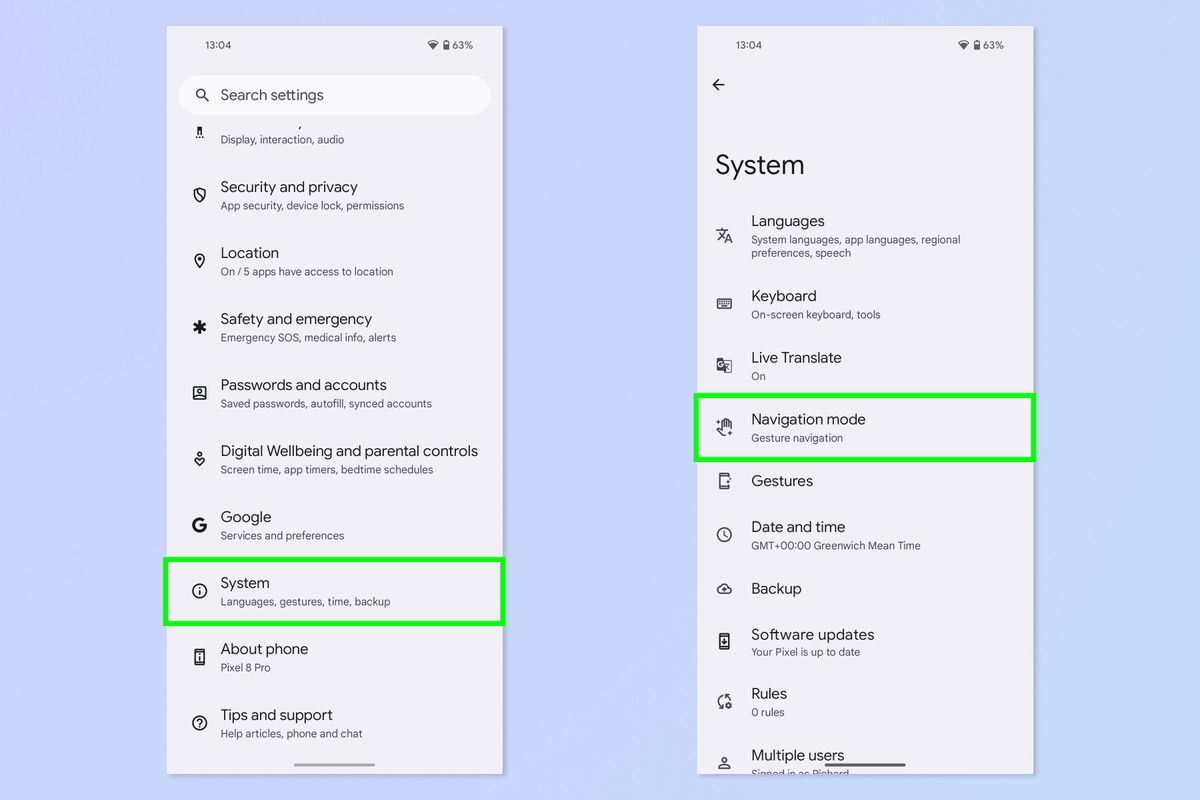
Task: Tap the Backup cloud icon
Action: [723, 589]
